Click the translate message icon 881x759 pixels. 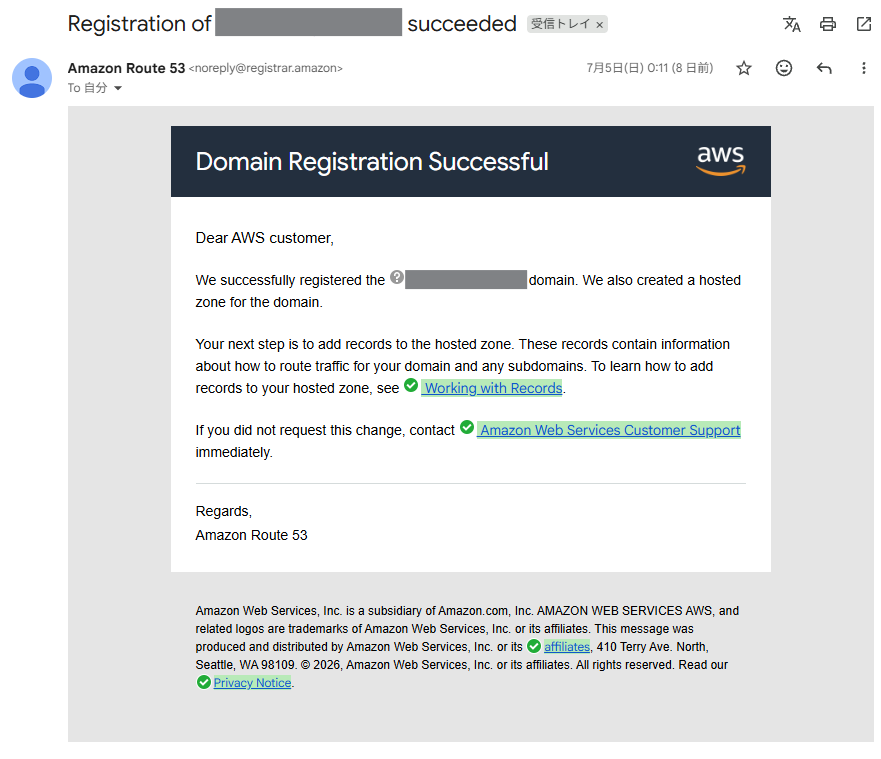792,24
